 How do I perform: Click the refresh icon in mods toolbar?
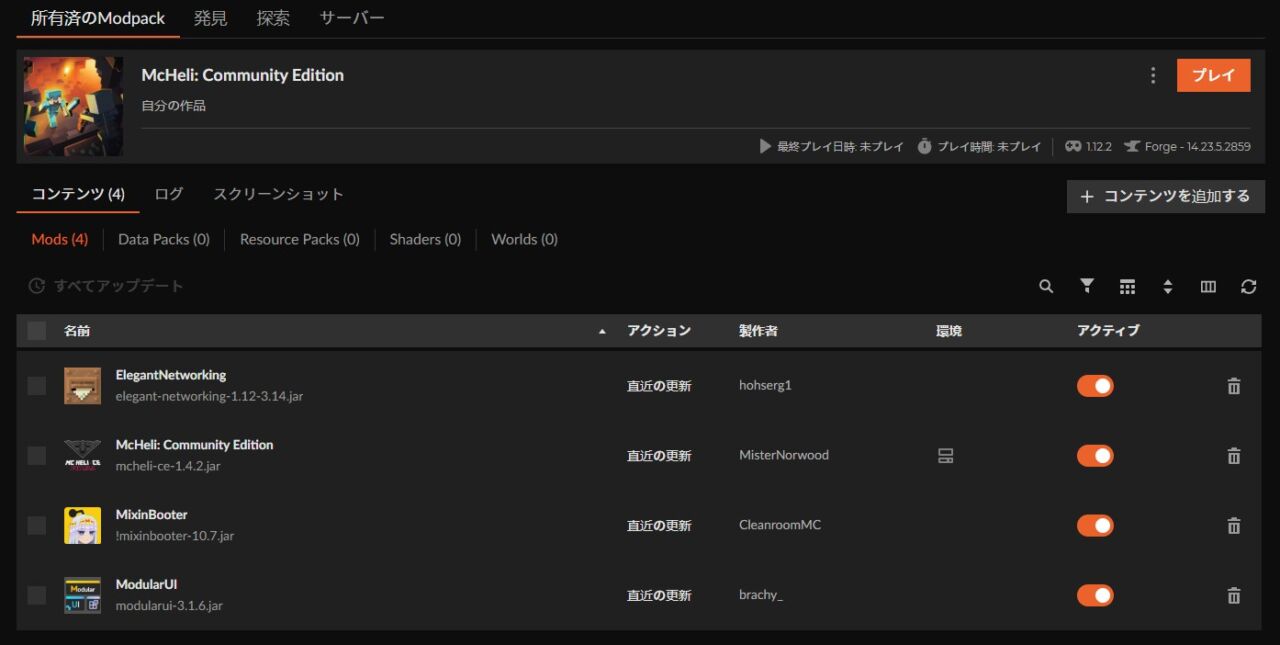(1248, 287)
